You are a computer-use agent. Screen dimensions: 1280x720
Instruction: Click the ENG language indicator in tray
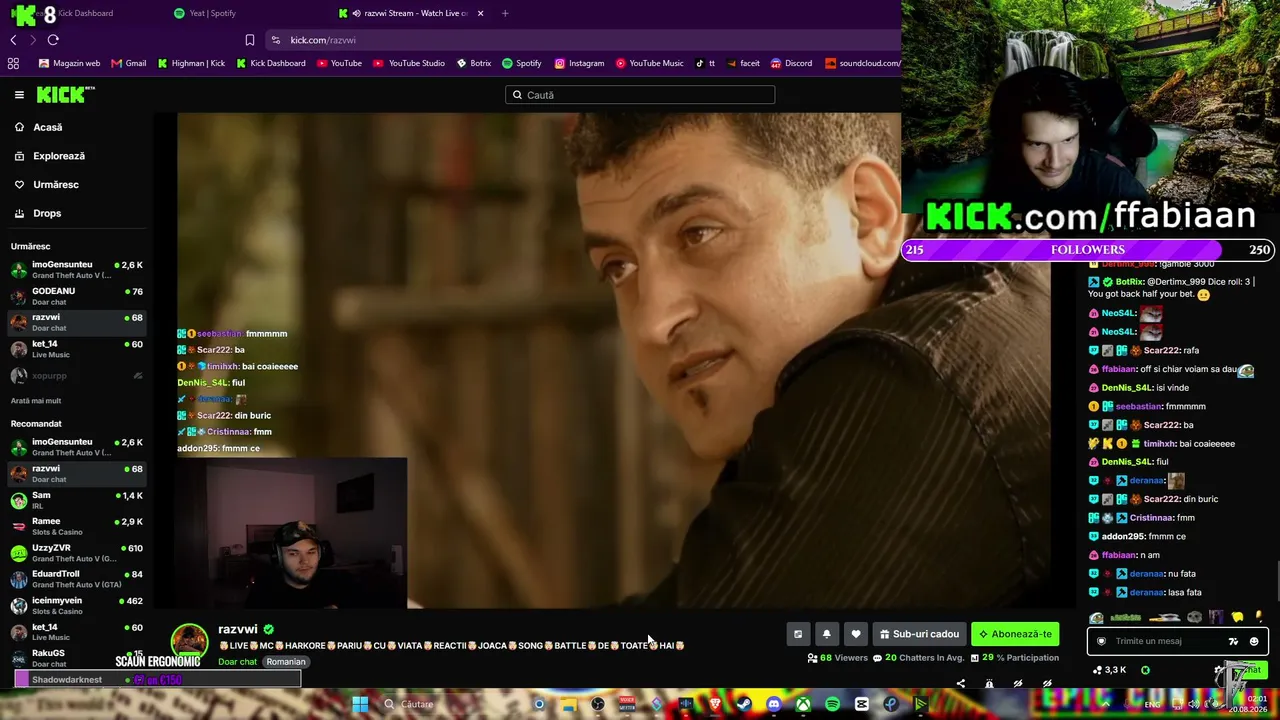(x=1152, y=704)
